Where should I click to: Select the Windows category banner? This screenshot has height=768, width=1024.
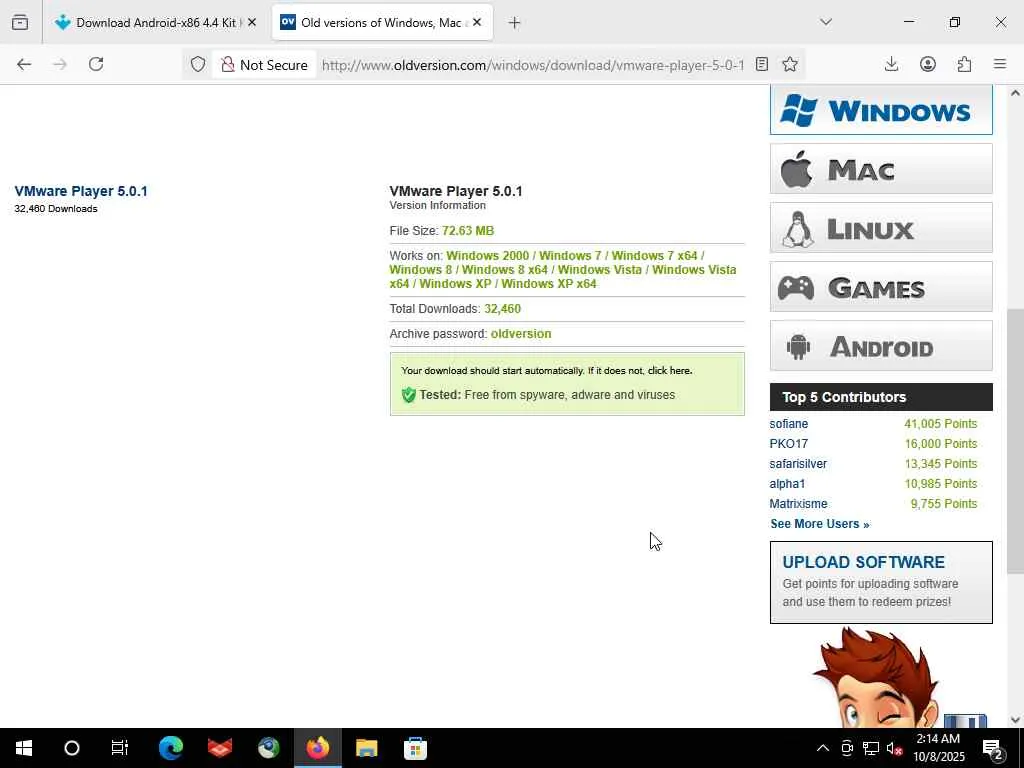point(881,110)
